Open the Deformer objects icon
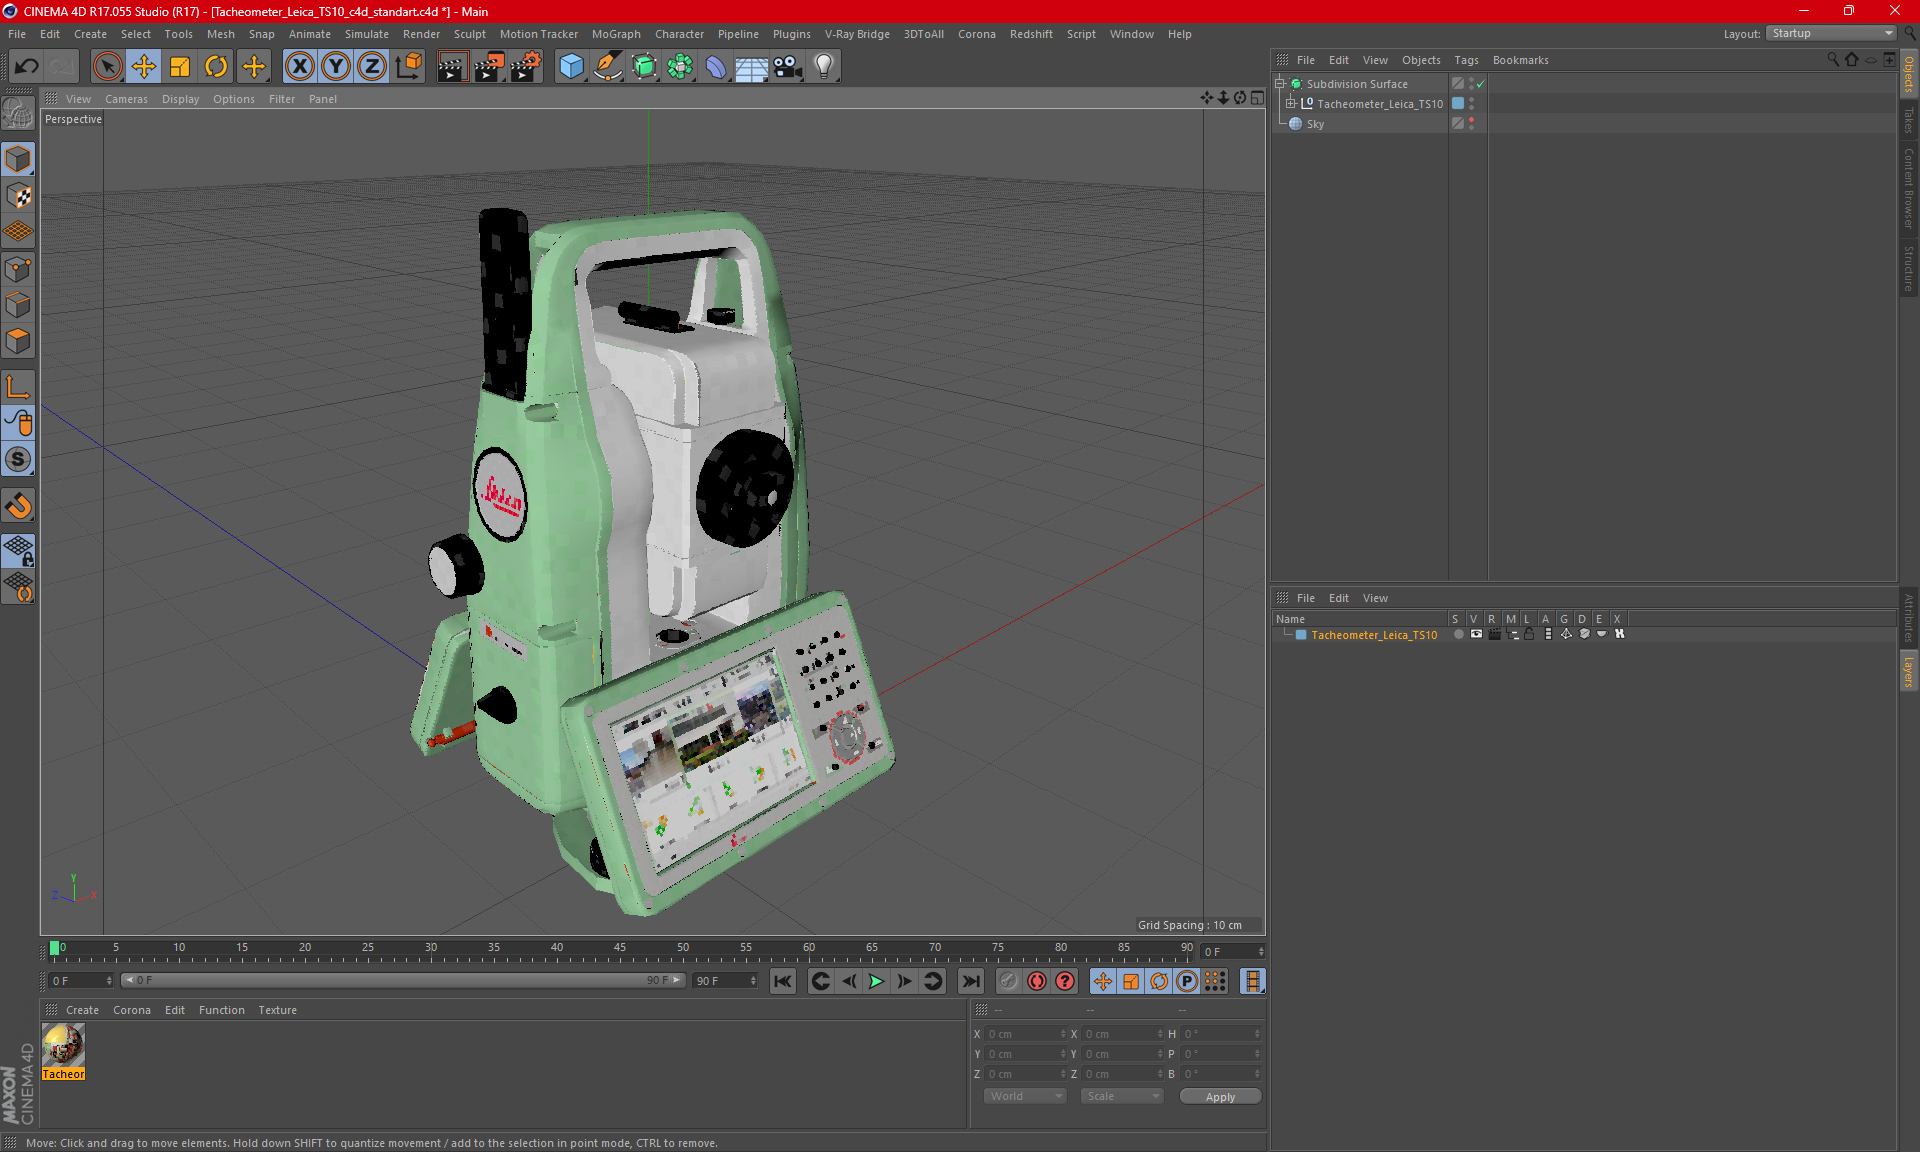Screen dimensions: 1920x1152 716,67
